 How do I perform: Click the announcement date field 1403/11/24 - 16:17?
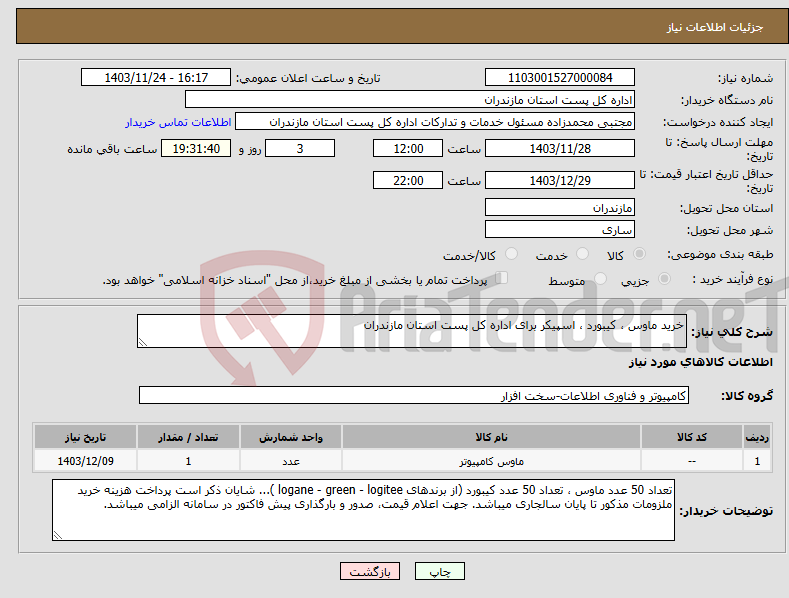pyautogui.click(x=156, y=78)
